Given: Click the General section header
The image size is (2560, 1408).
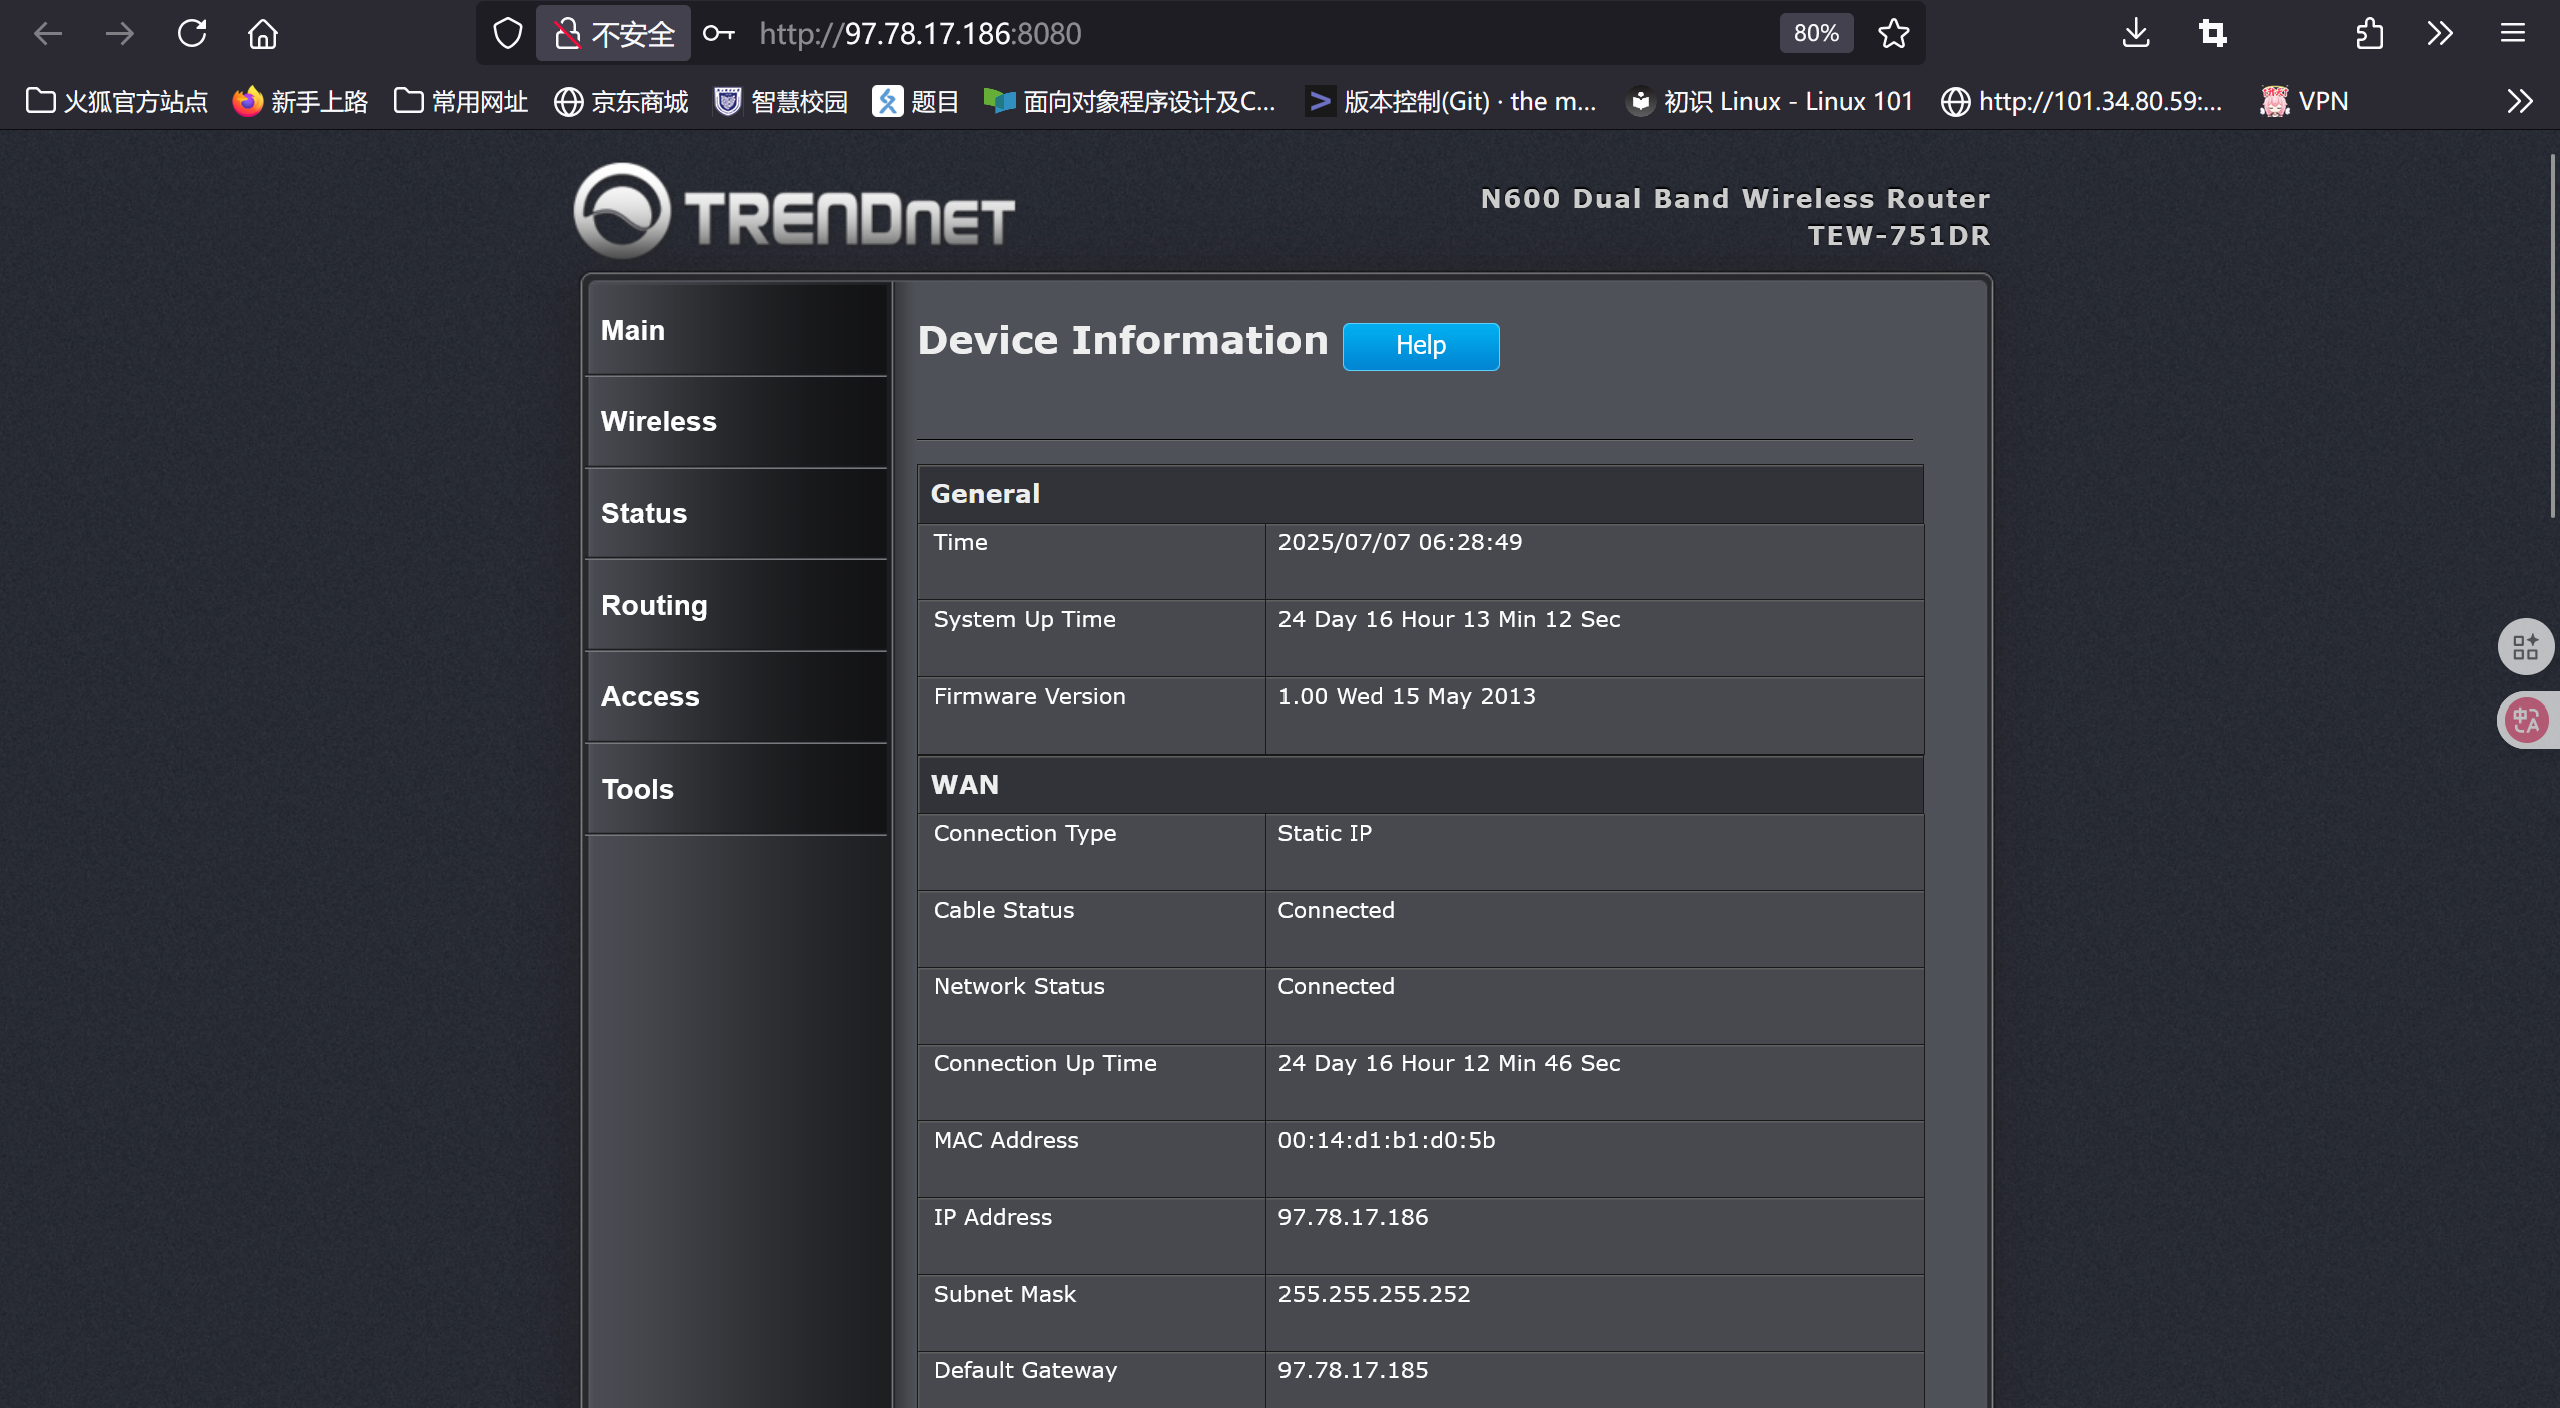Looking at the screenshot, I should [1420, 494].
